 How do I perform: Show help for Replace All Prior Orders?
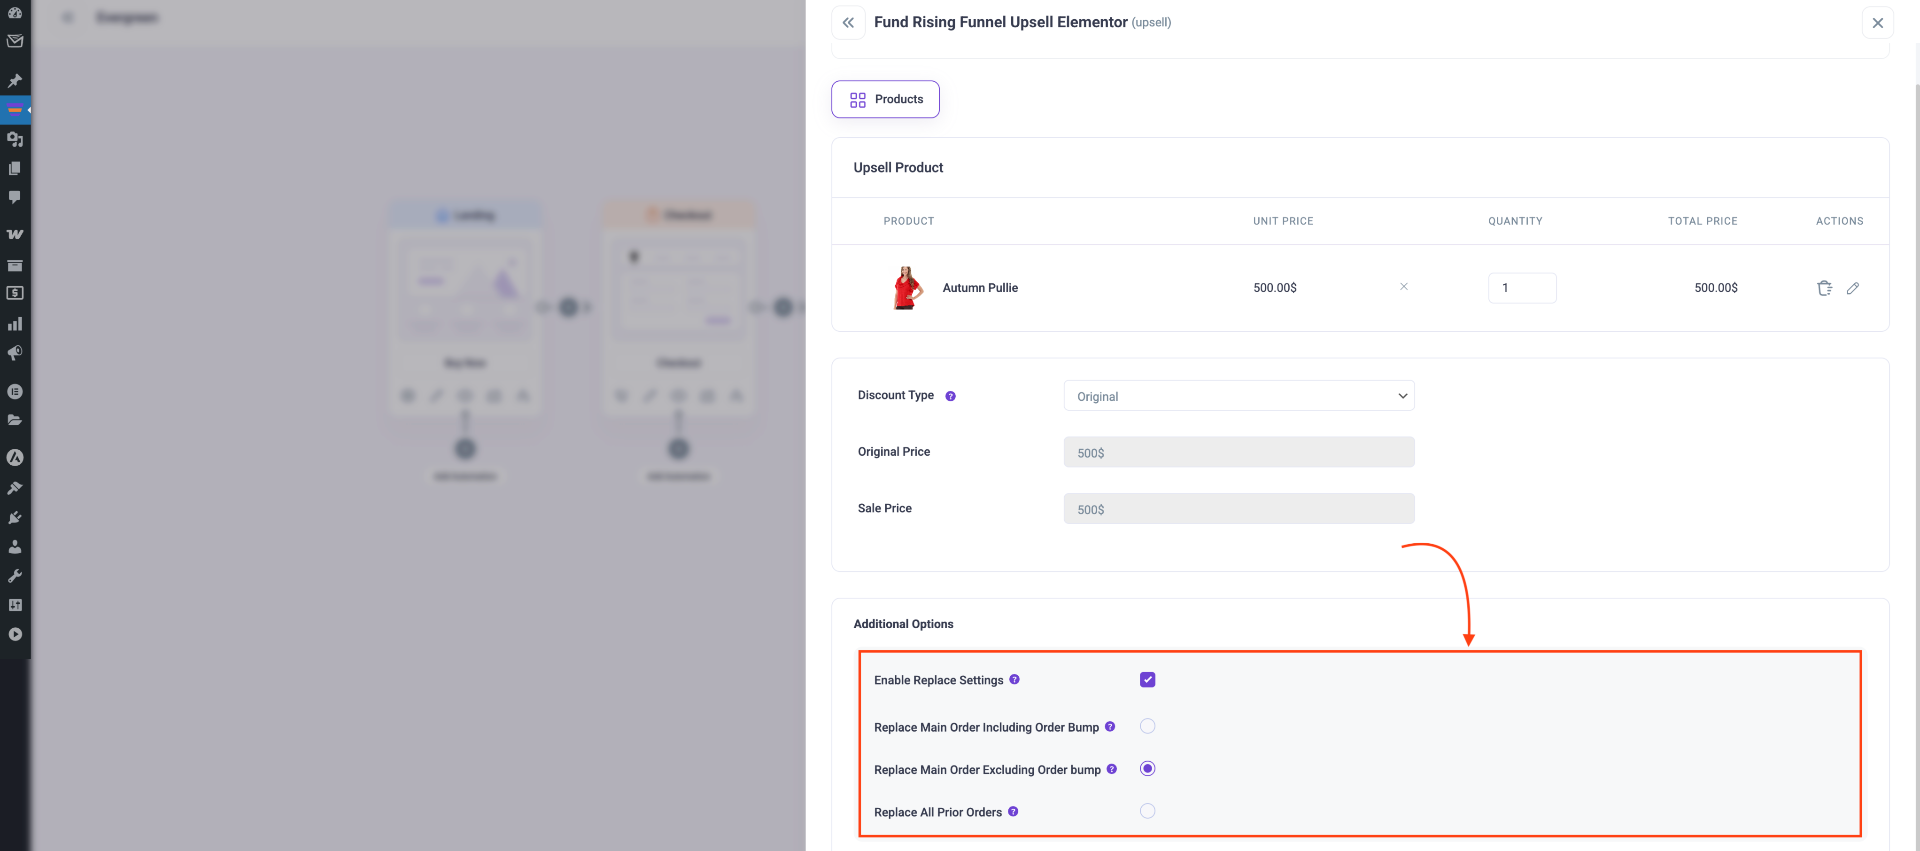[1013, 812]
